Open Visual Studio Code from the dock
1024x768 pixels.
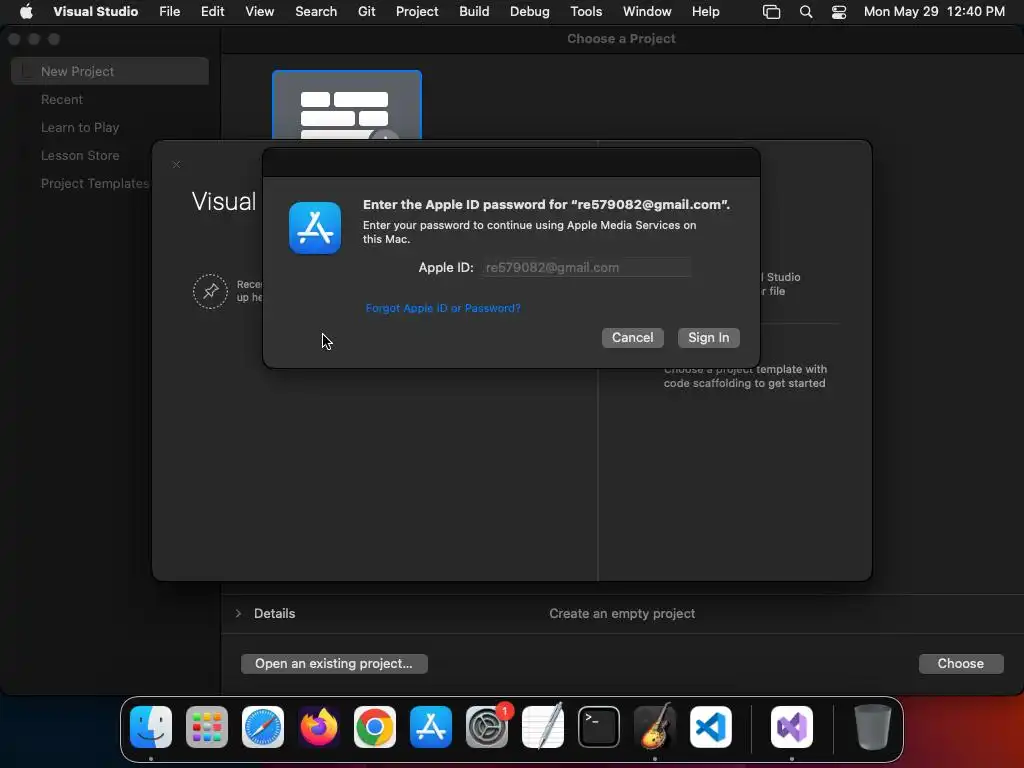711,727
